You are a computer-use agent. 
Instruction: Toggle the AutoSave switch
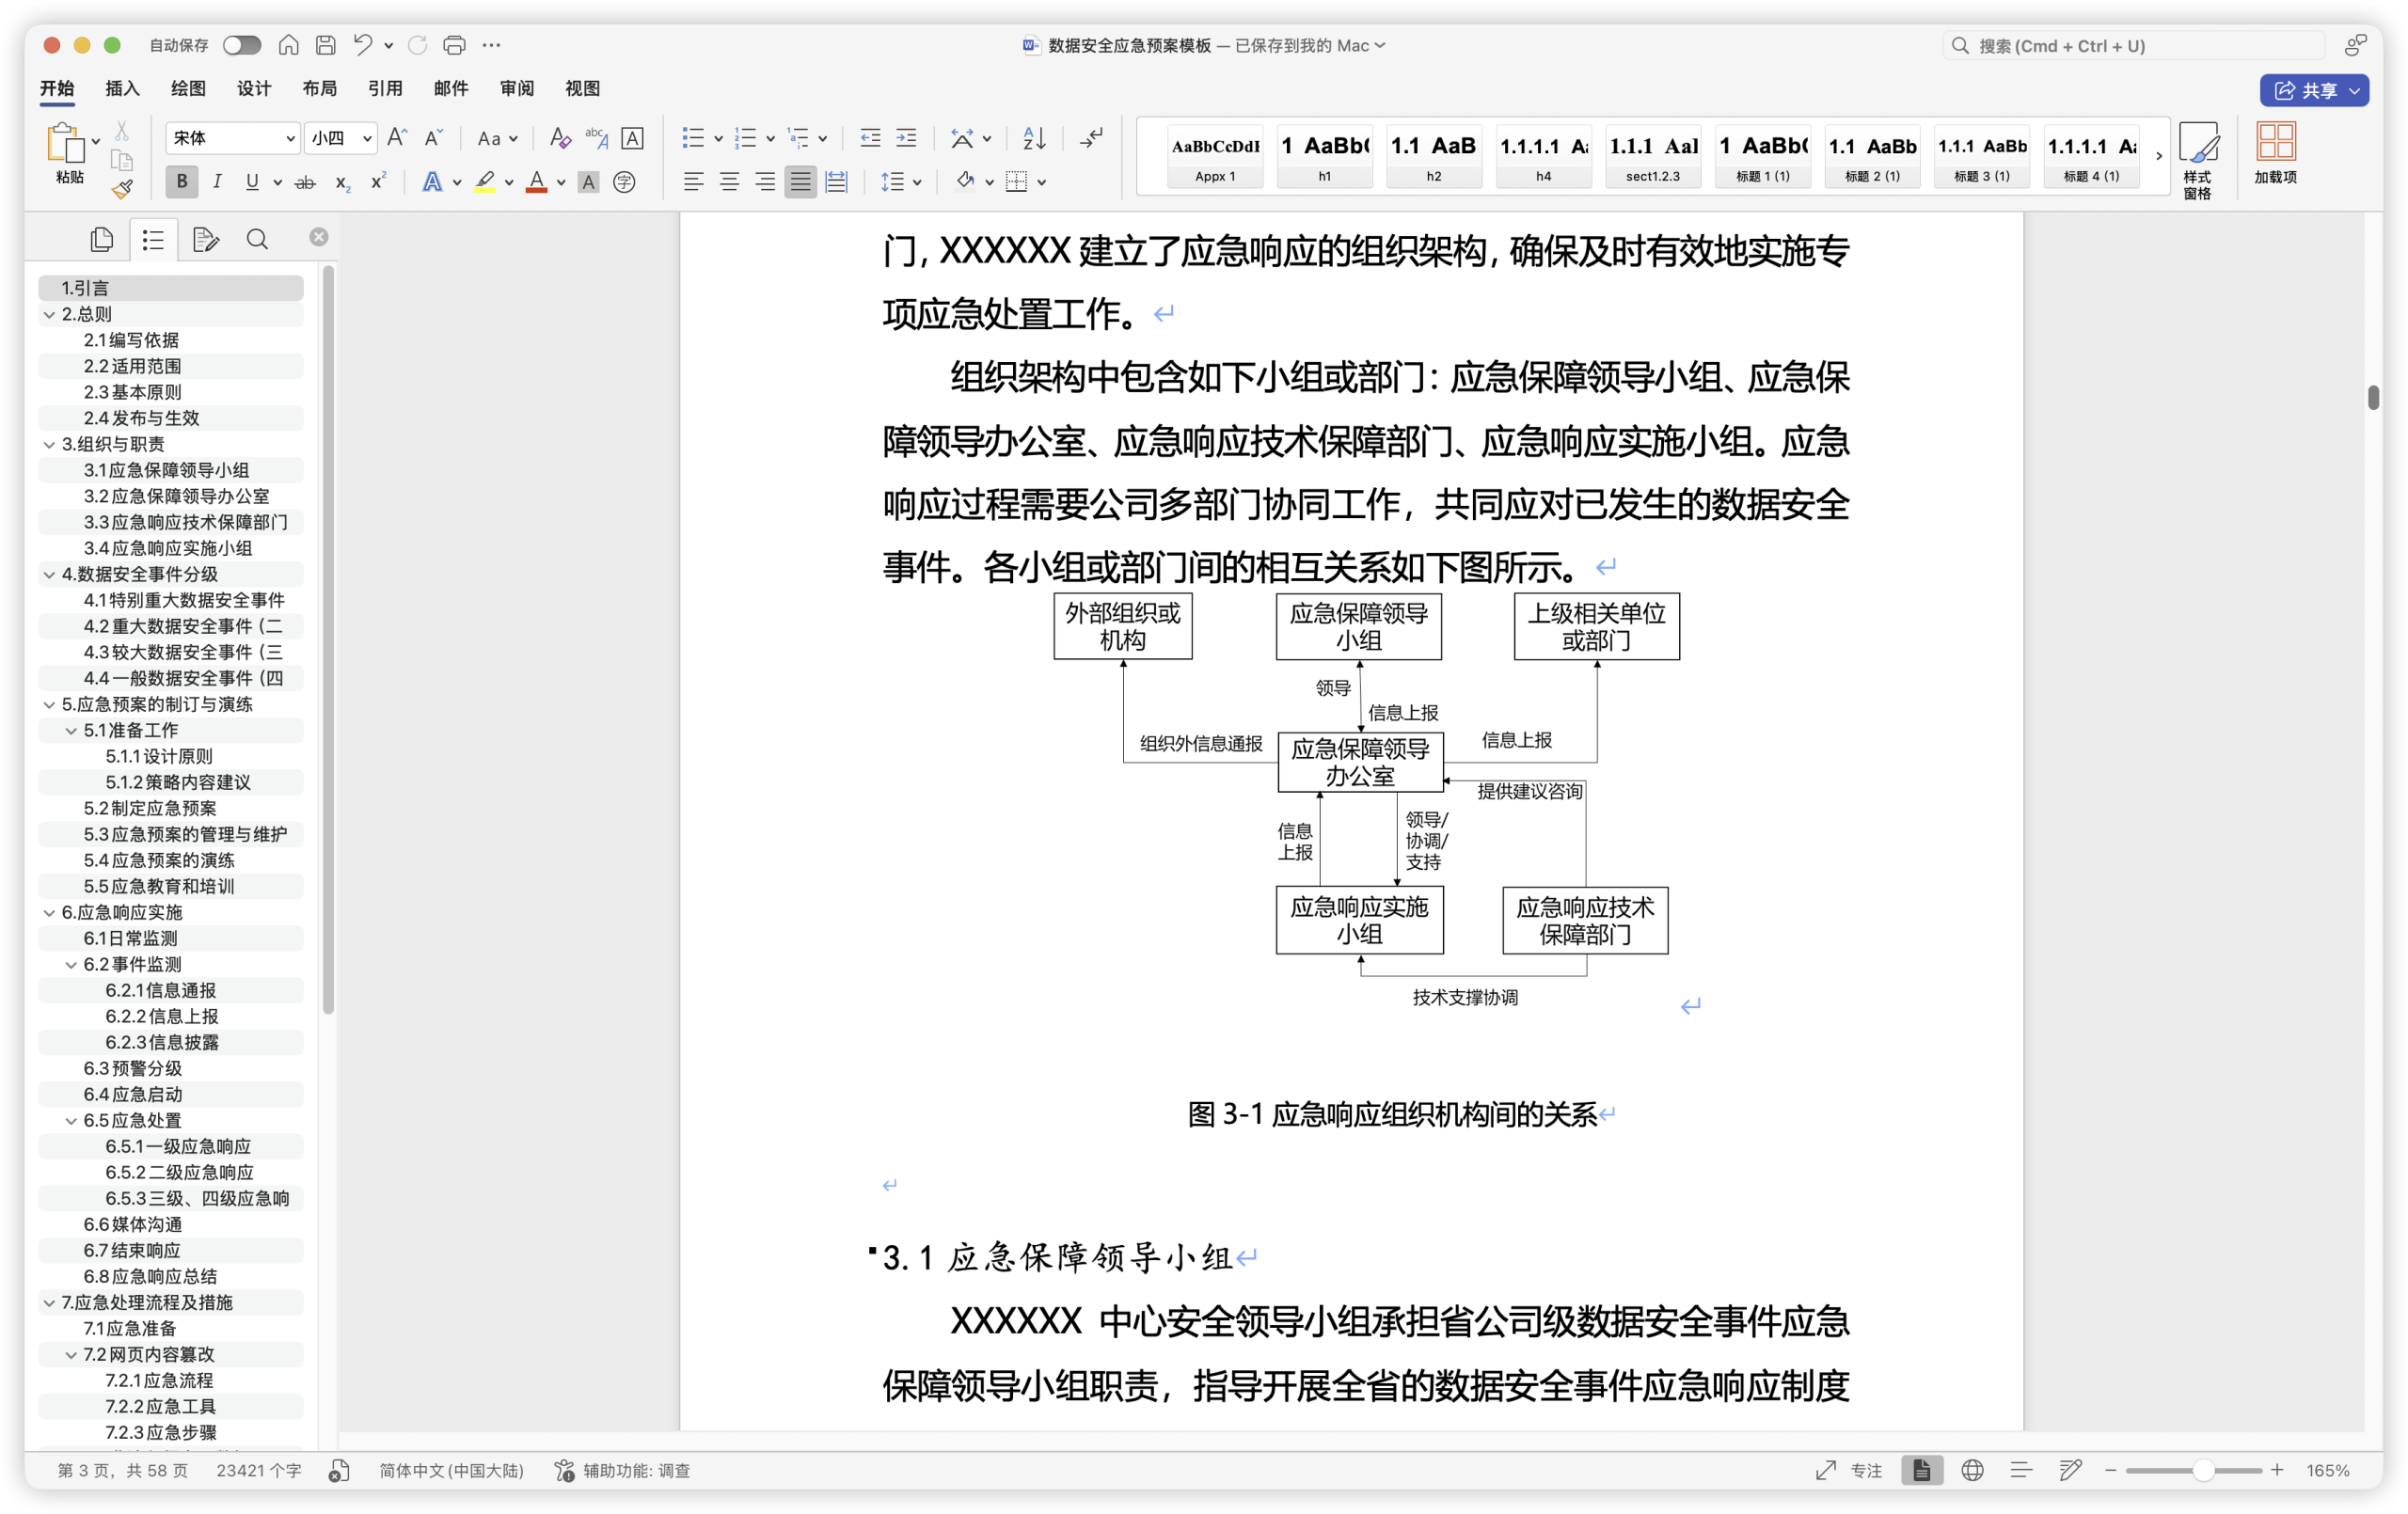[x=241, y=45]
